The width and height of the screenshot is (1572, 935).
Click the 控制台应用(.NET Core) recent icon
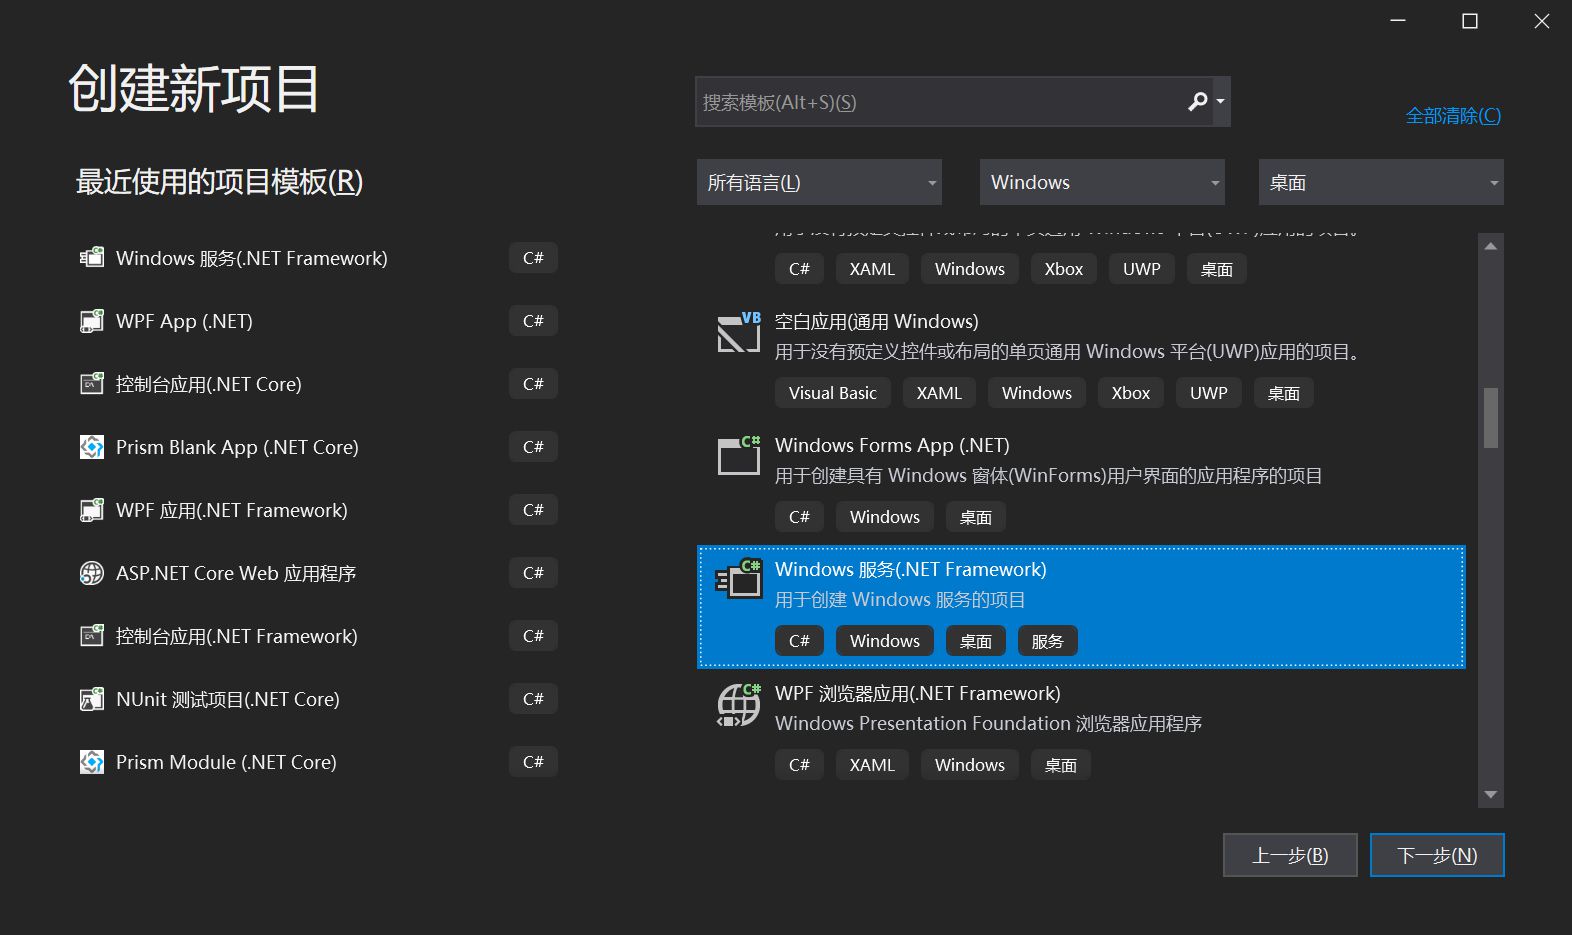(92, 384)
